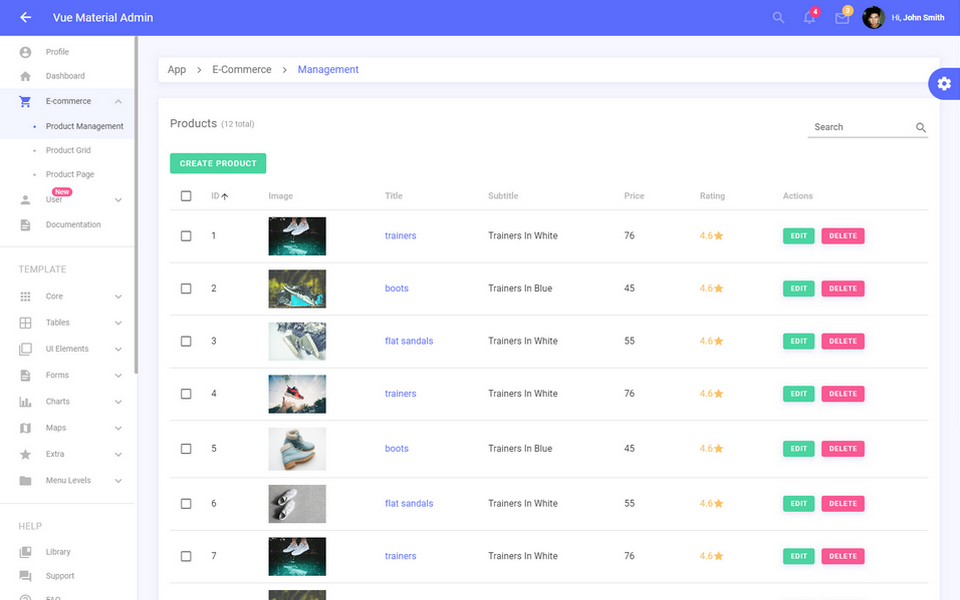Screen dimensions: 960x600
Task: Collapse the E-commerce sidebar menu
Action: click(118, 101)
